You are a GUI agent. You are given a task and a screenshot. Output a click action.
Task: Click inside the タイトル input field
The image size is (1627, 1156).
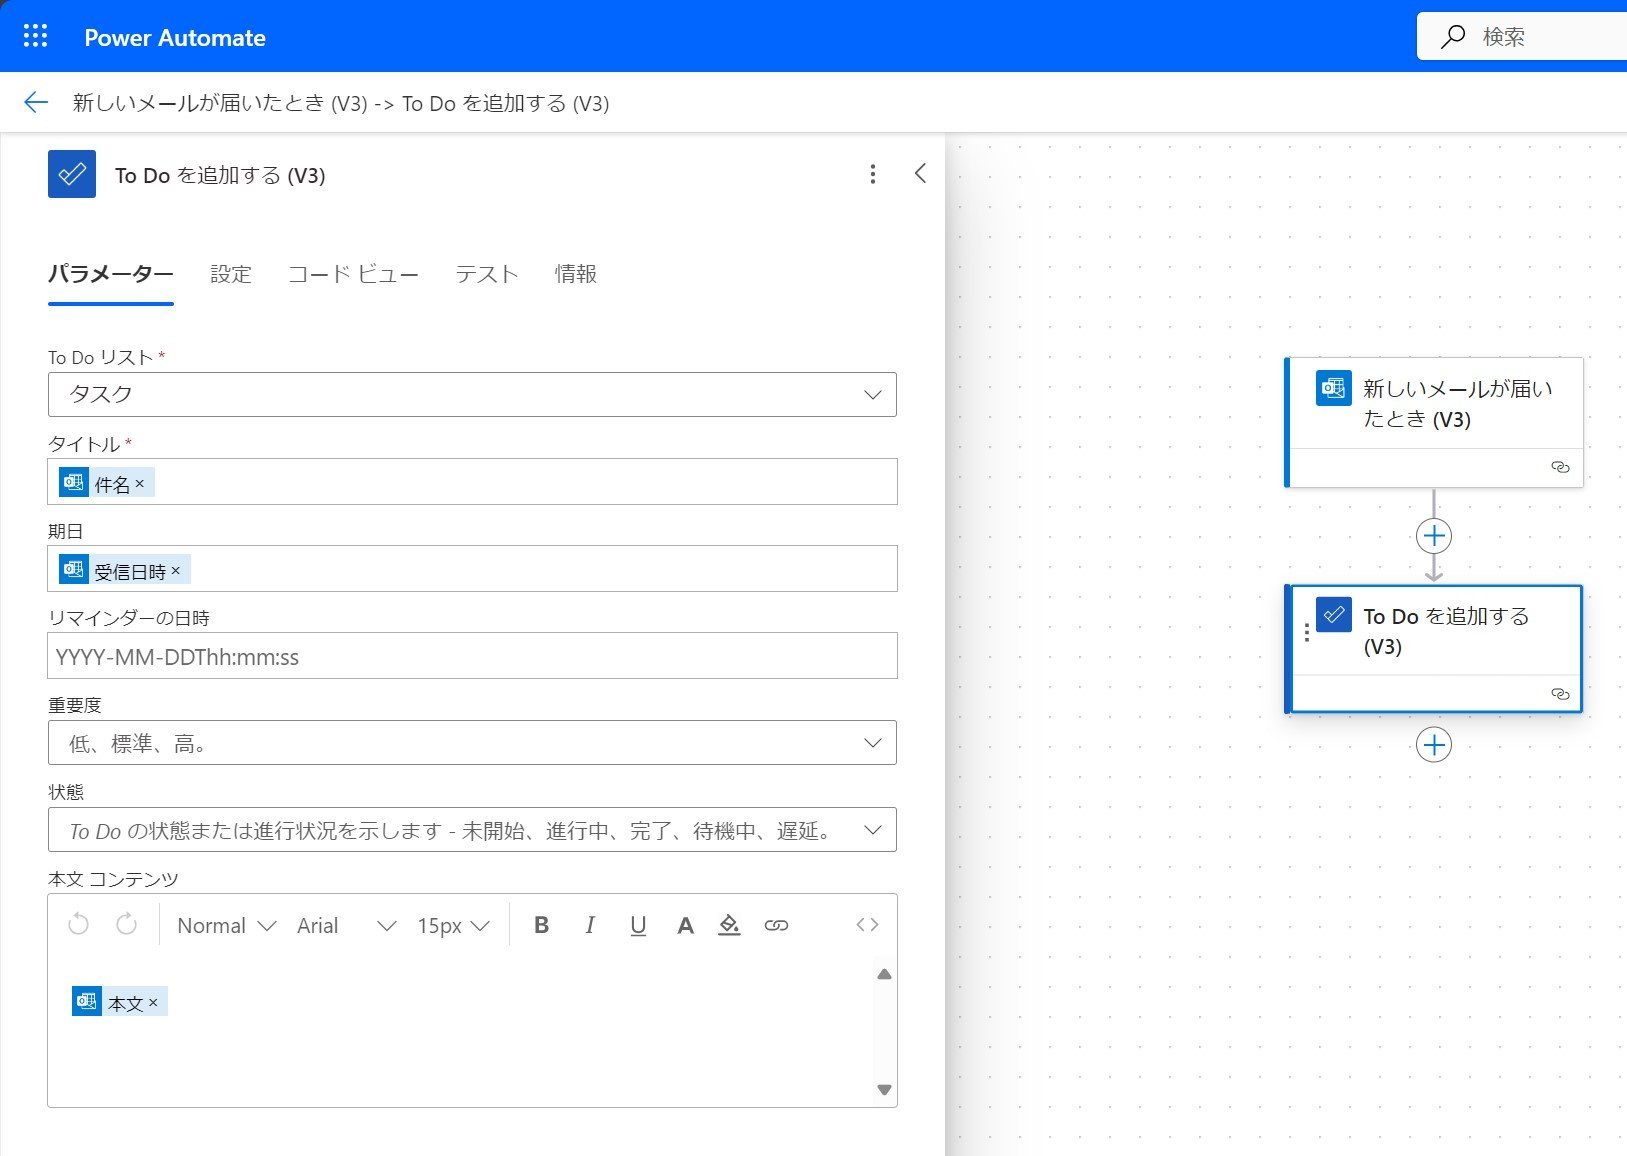[472, 482]
